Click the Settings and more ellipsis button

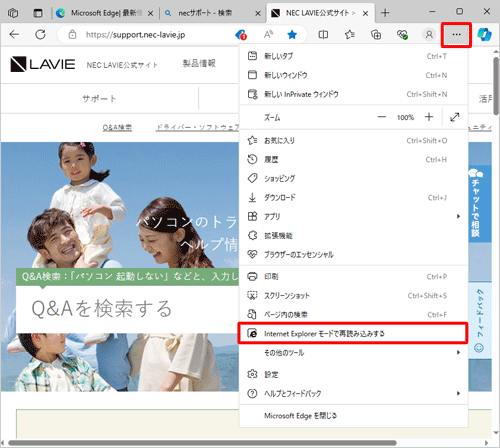click(x=456, y=35)
